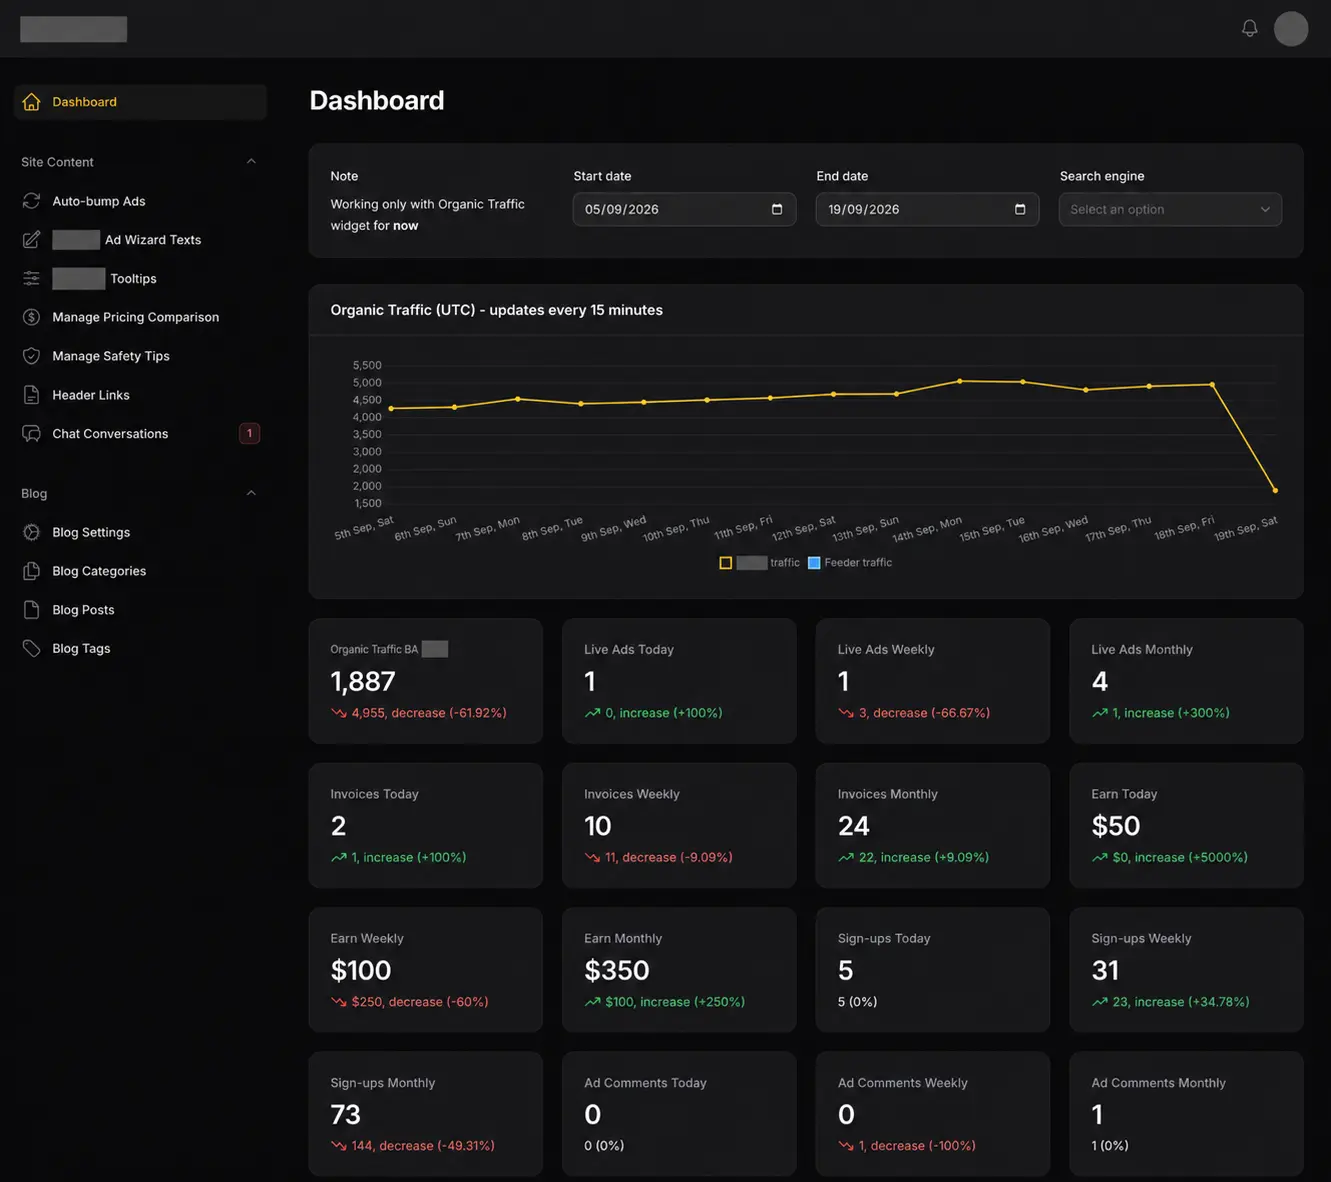Click the Sign-ups Monthly decrease trend arrow

(338, 1146)
